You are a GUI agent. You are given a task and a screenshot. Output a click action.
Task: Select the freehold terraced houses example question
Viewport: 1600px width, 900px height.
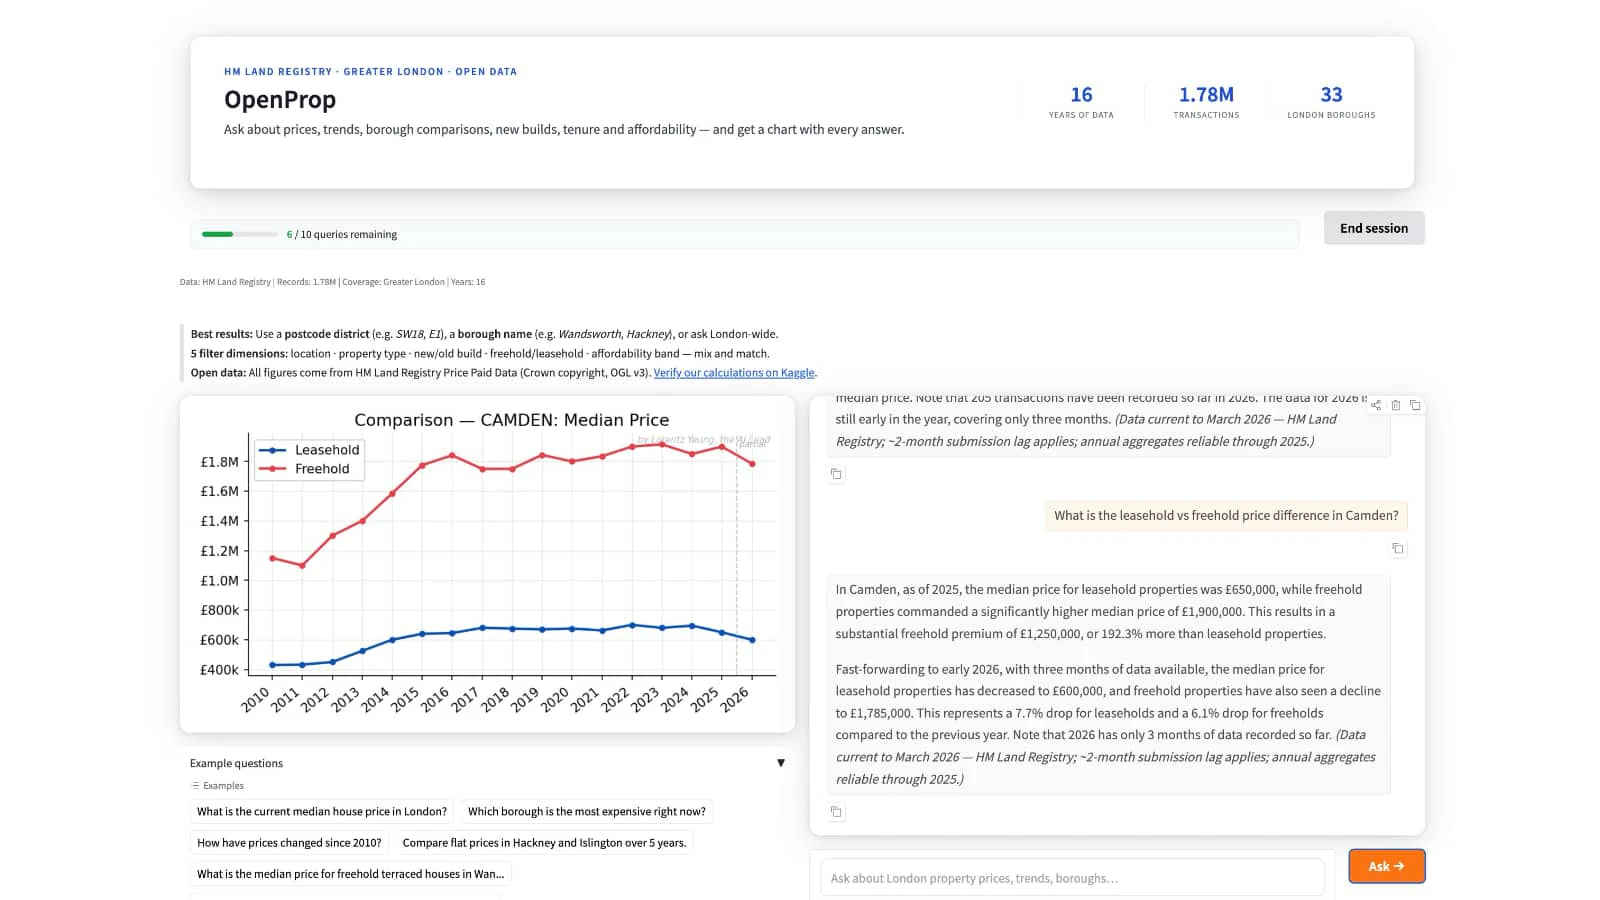tap(350, 873)
